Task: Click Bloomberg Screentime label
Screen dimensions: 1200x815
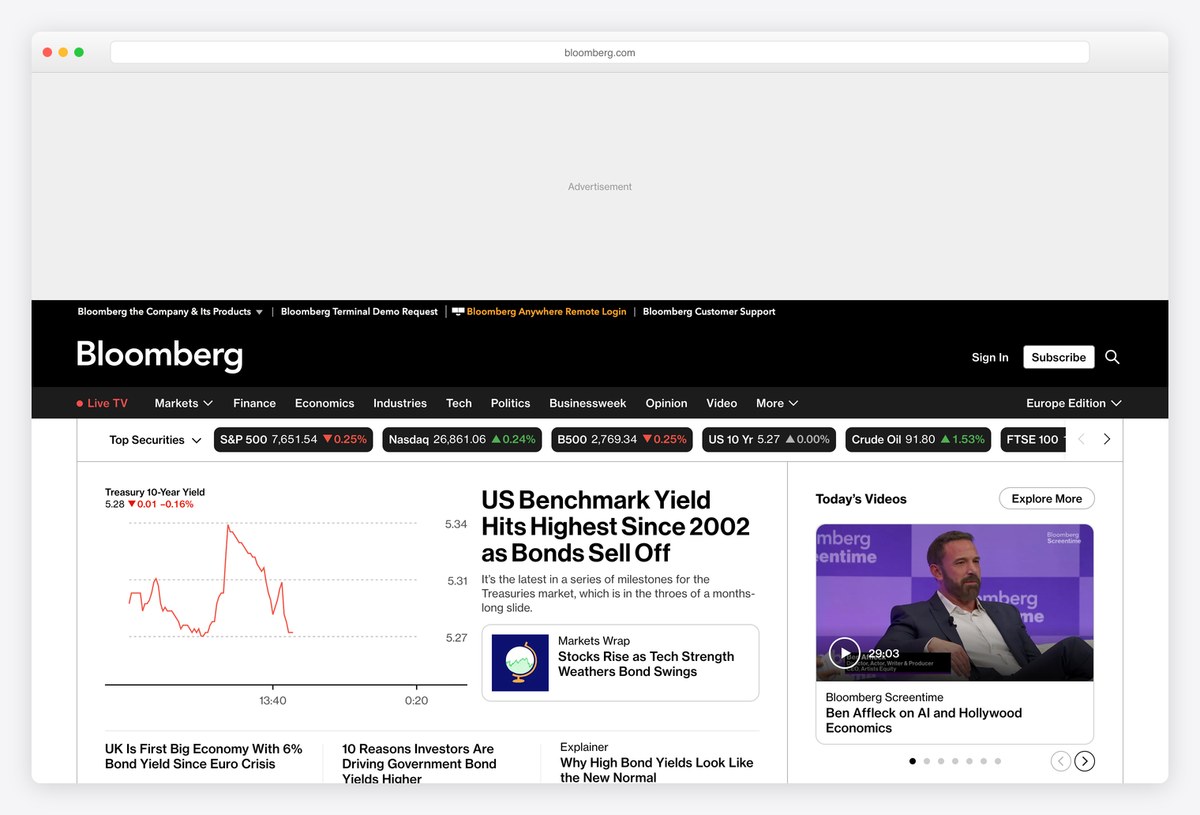Action: 885,697
